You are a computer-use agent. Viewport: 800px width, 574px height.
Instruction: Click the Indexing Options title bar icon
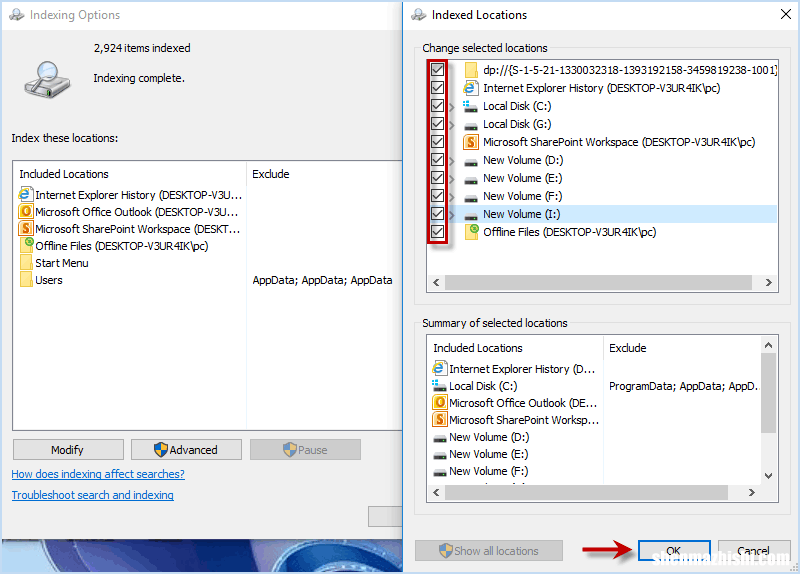point(17,15)
